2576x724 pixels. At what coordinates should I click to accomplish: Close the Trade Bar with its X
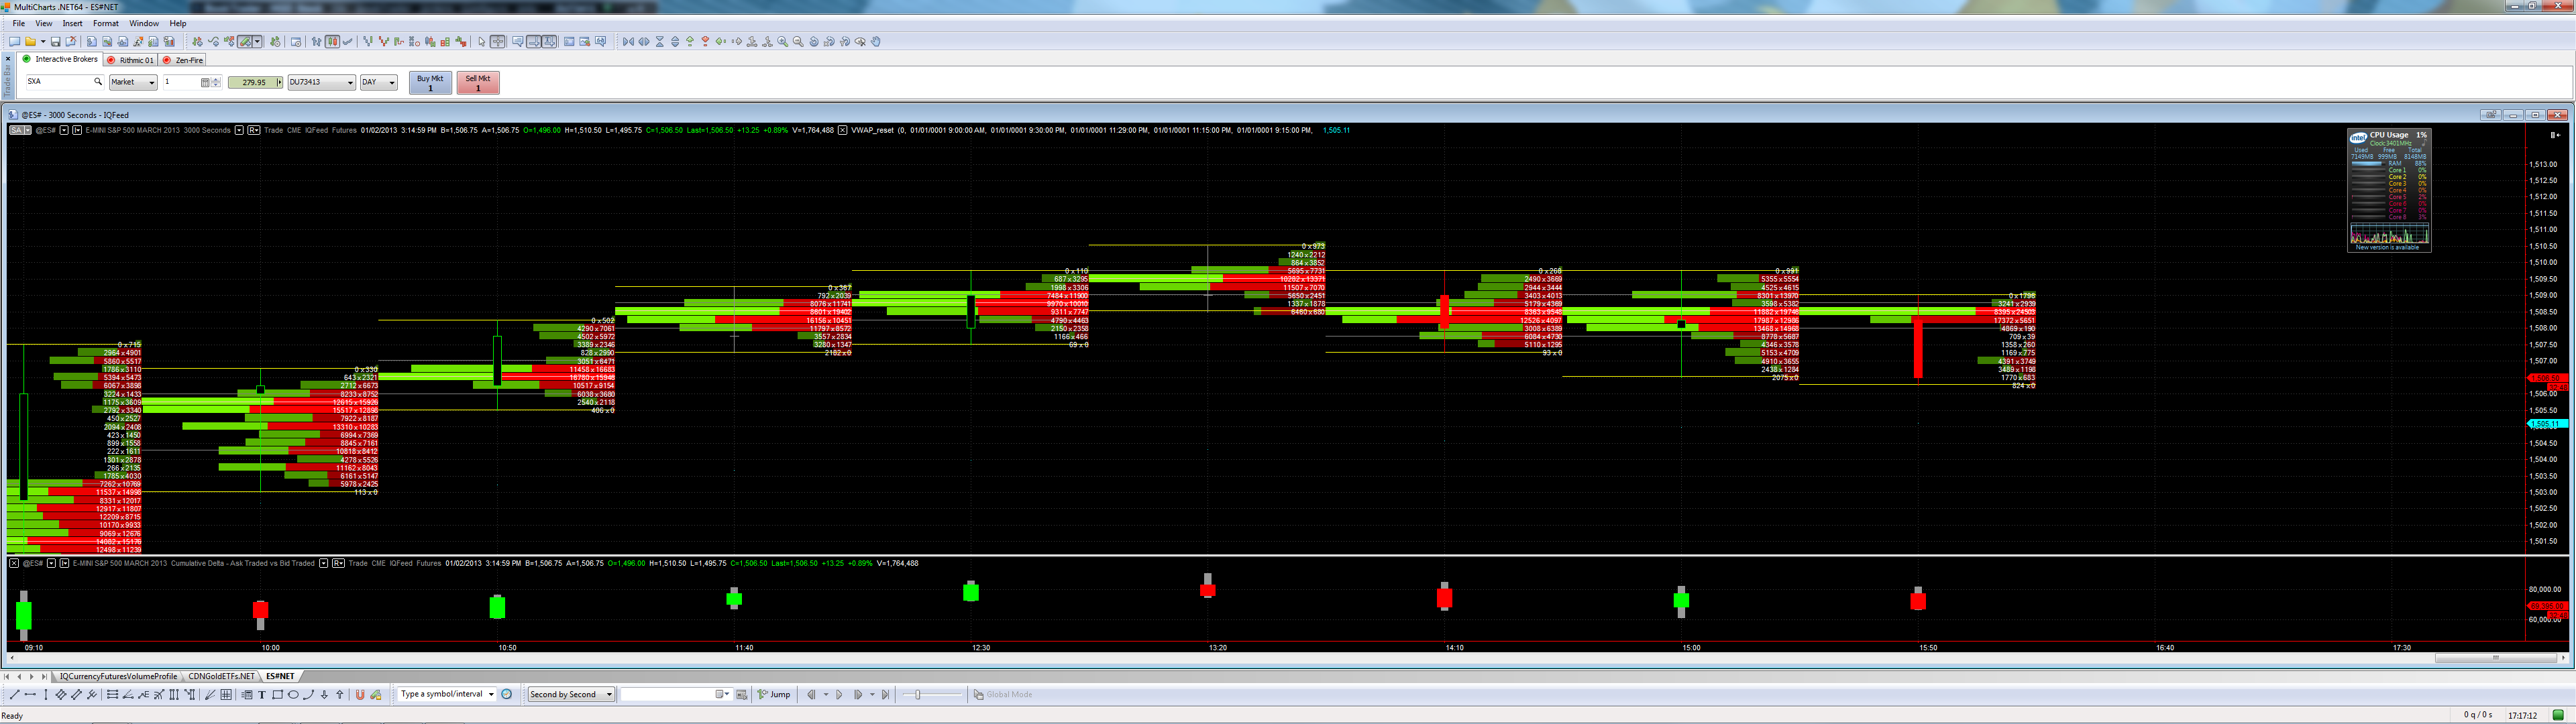[x=9, y=58]
